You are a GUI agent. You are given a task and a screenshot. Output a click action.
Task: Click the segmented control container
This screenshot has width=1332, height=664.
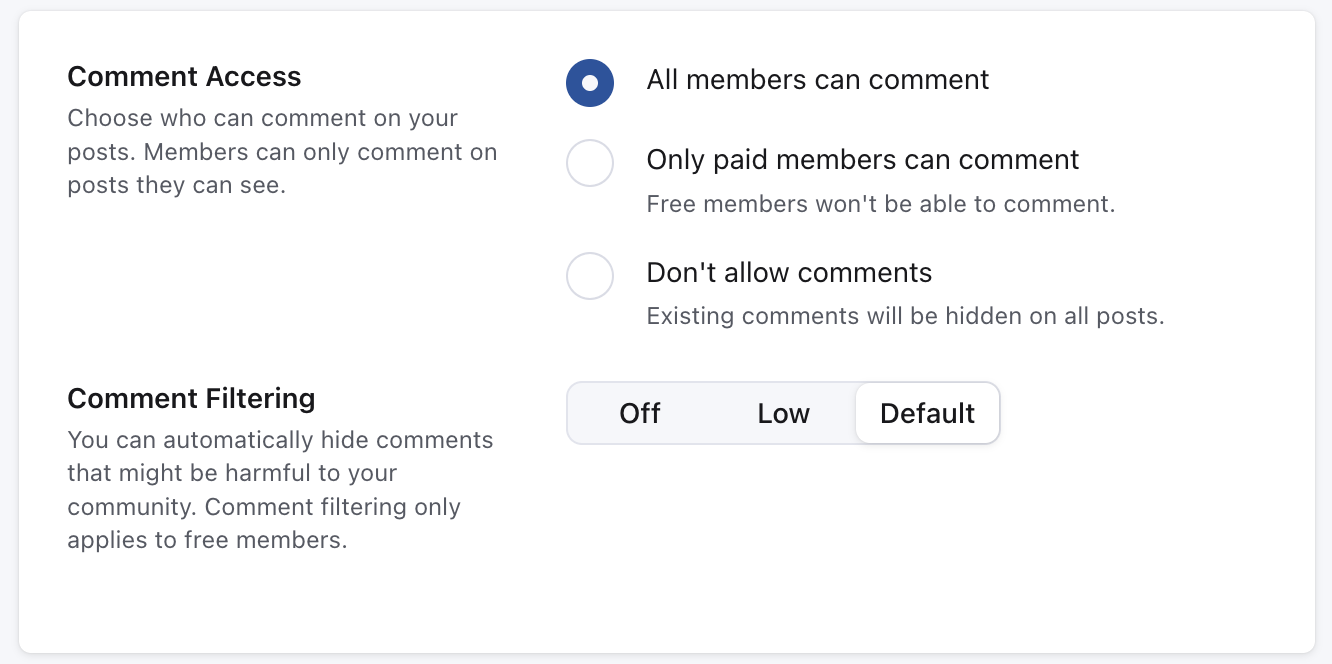[x=783, y=413]
